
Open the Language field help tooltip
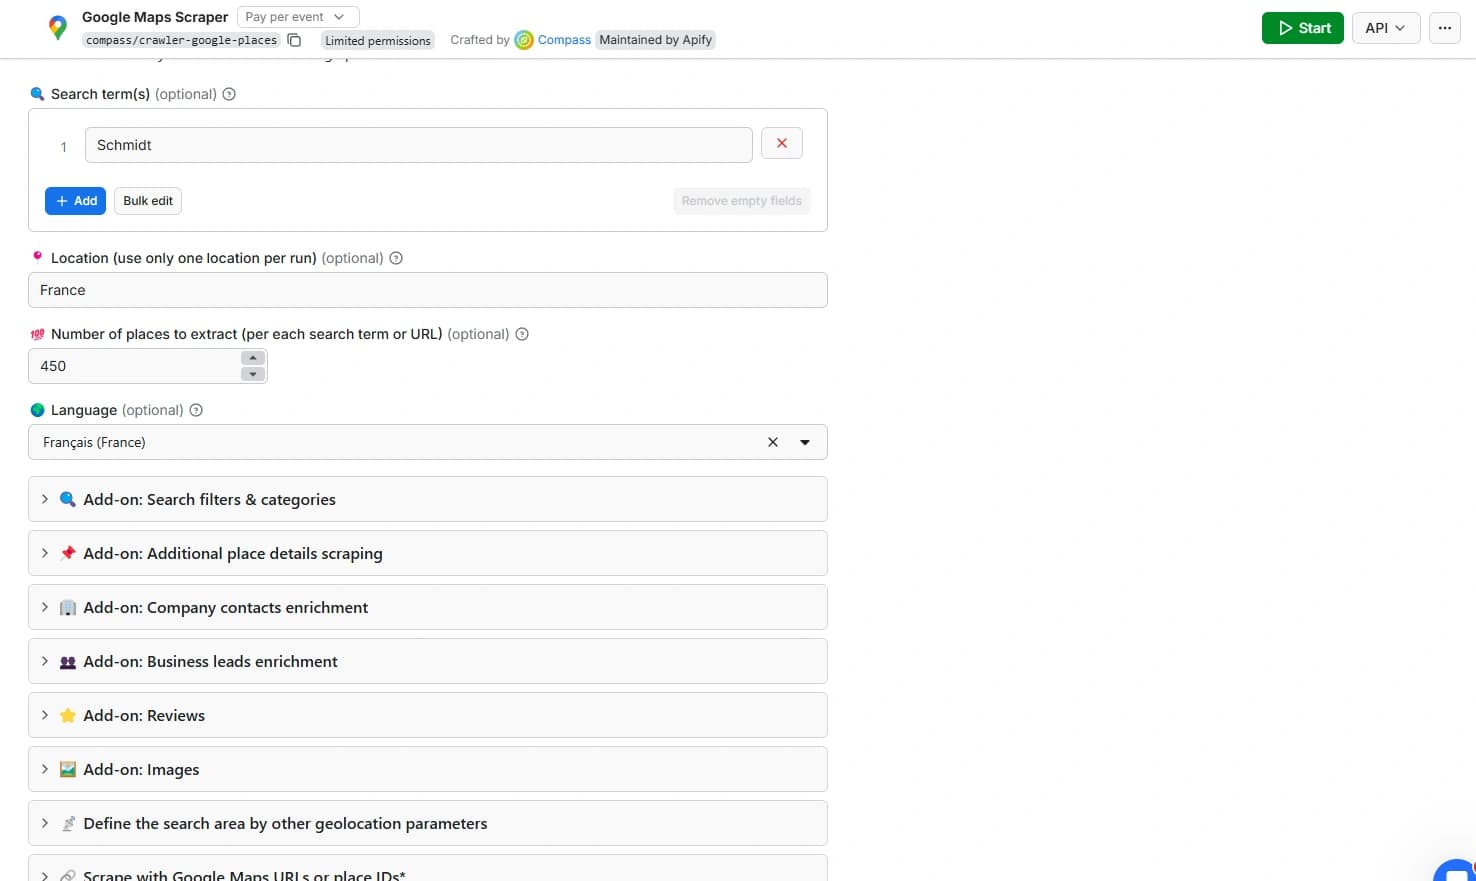tap(196, 409)
